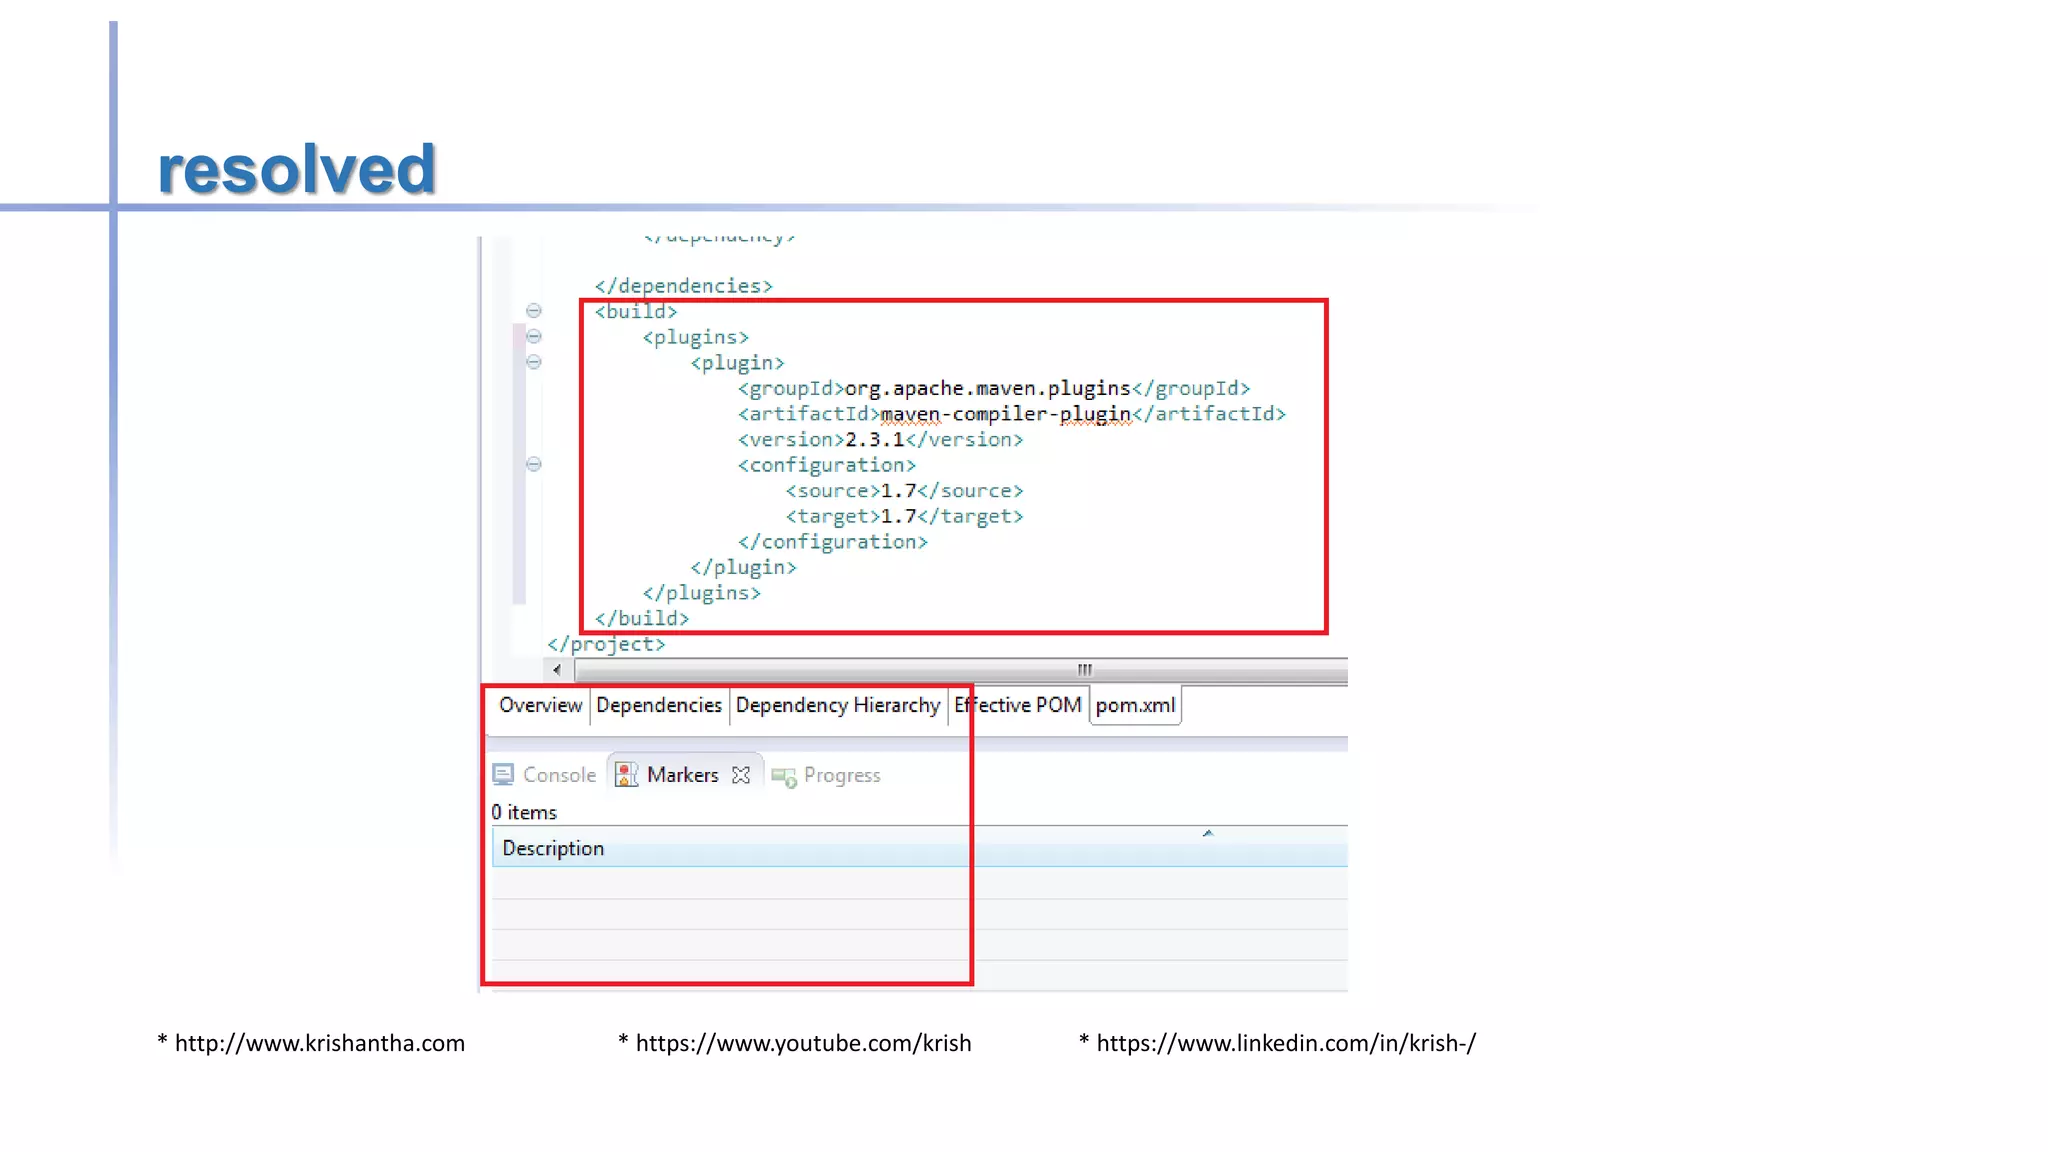Collapse the plugin element fold toggle
Screen dimensions: 2048x1152
(x=534, y=362)
